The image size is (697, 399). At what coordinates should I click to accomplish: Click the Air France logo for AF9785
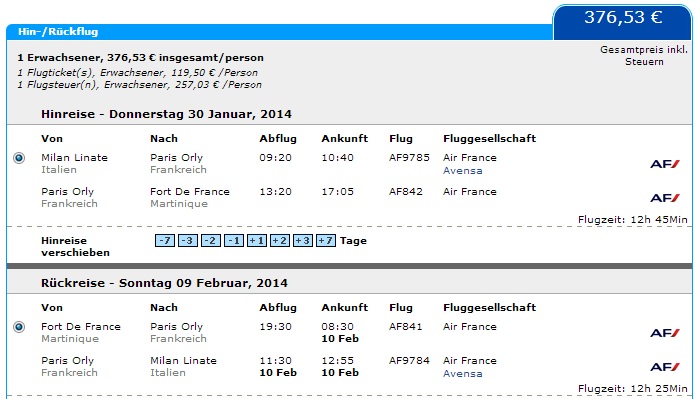click(x=665, y=164)
